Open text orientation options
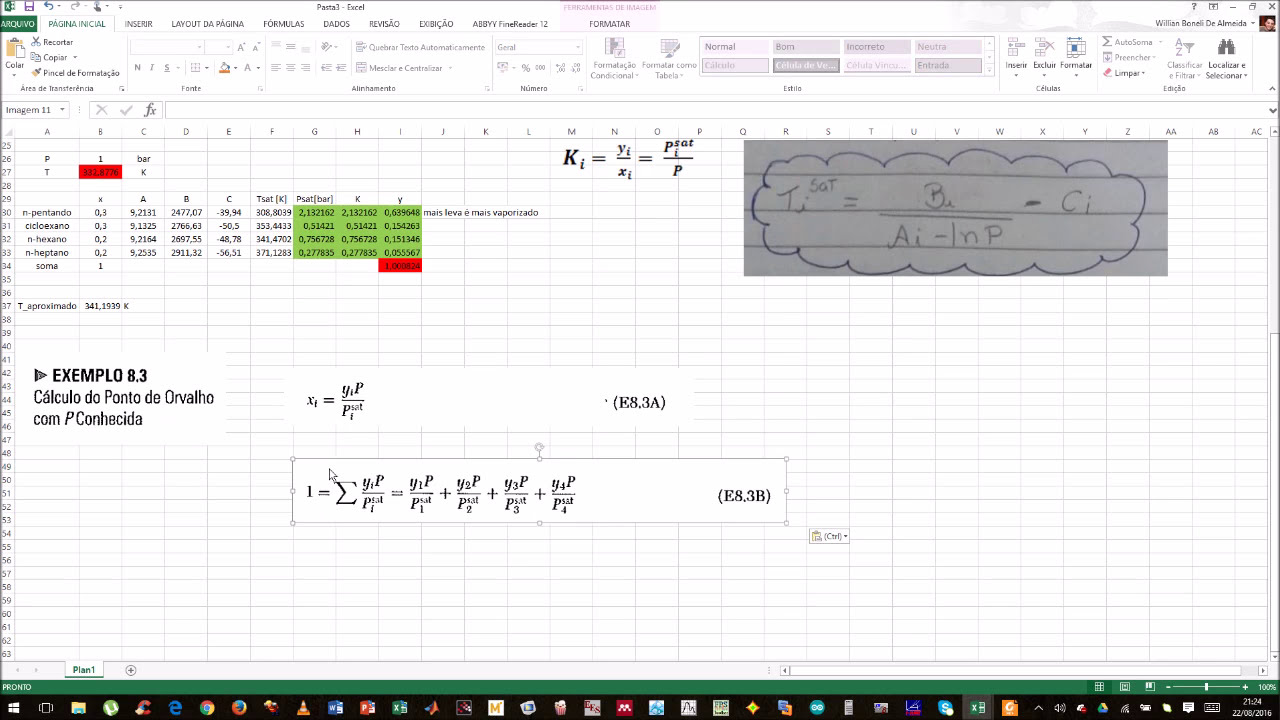This screenshot has width=1280, height=720. coord(328,47)
